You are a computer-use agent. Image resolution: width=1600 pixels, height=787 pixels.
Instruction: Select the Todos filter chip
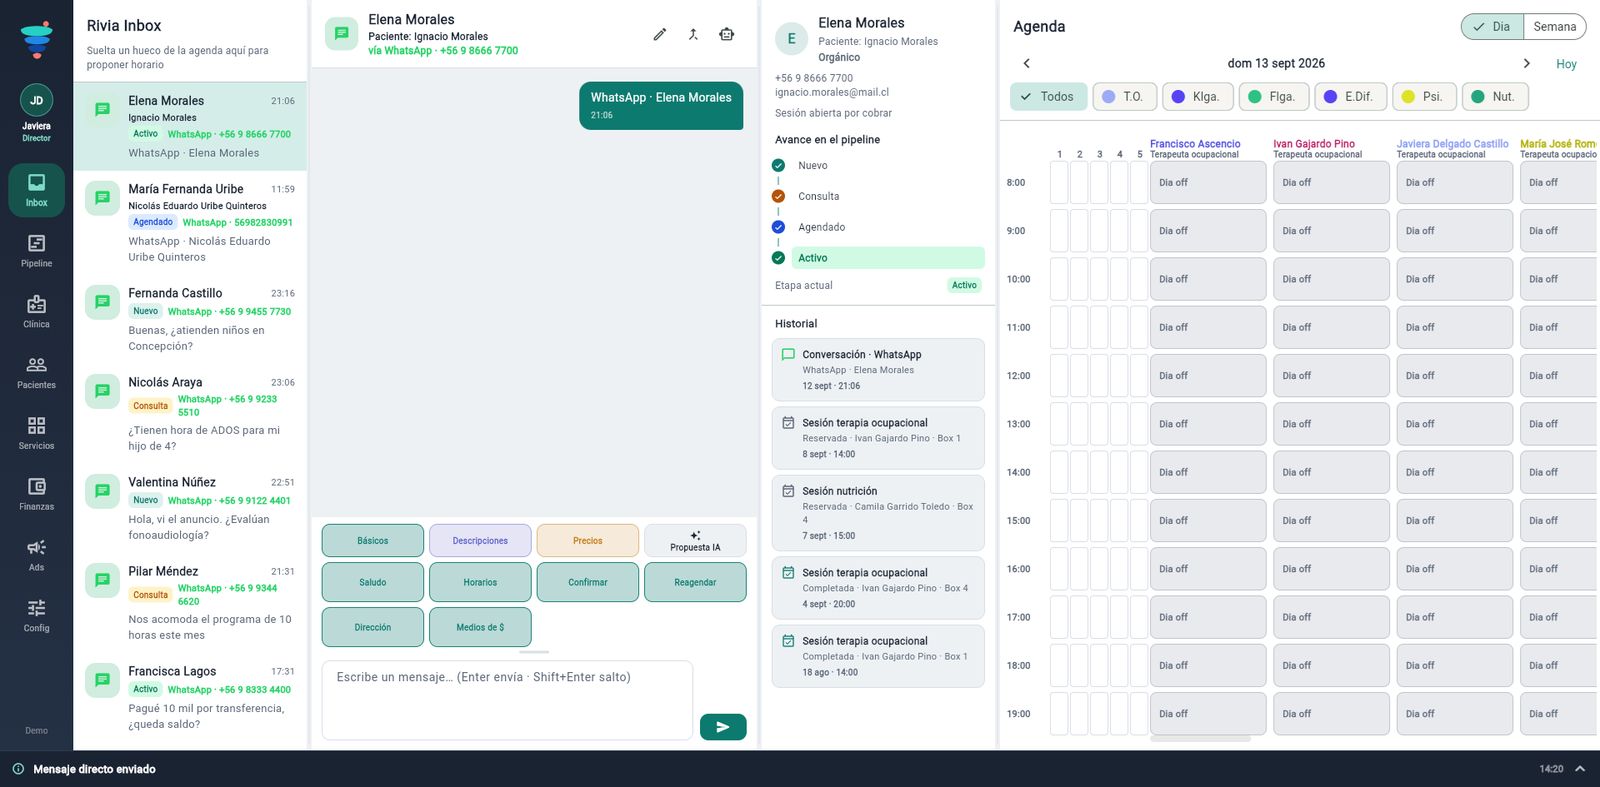pyautogui.click(x=1047, y=97)
